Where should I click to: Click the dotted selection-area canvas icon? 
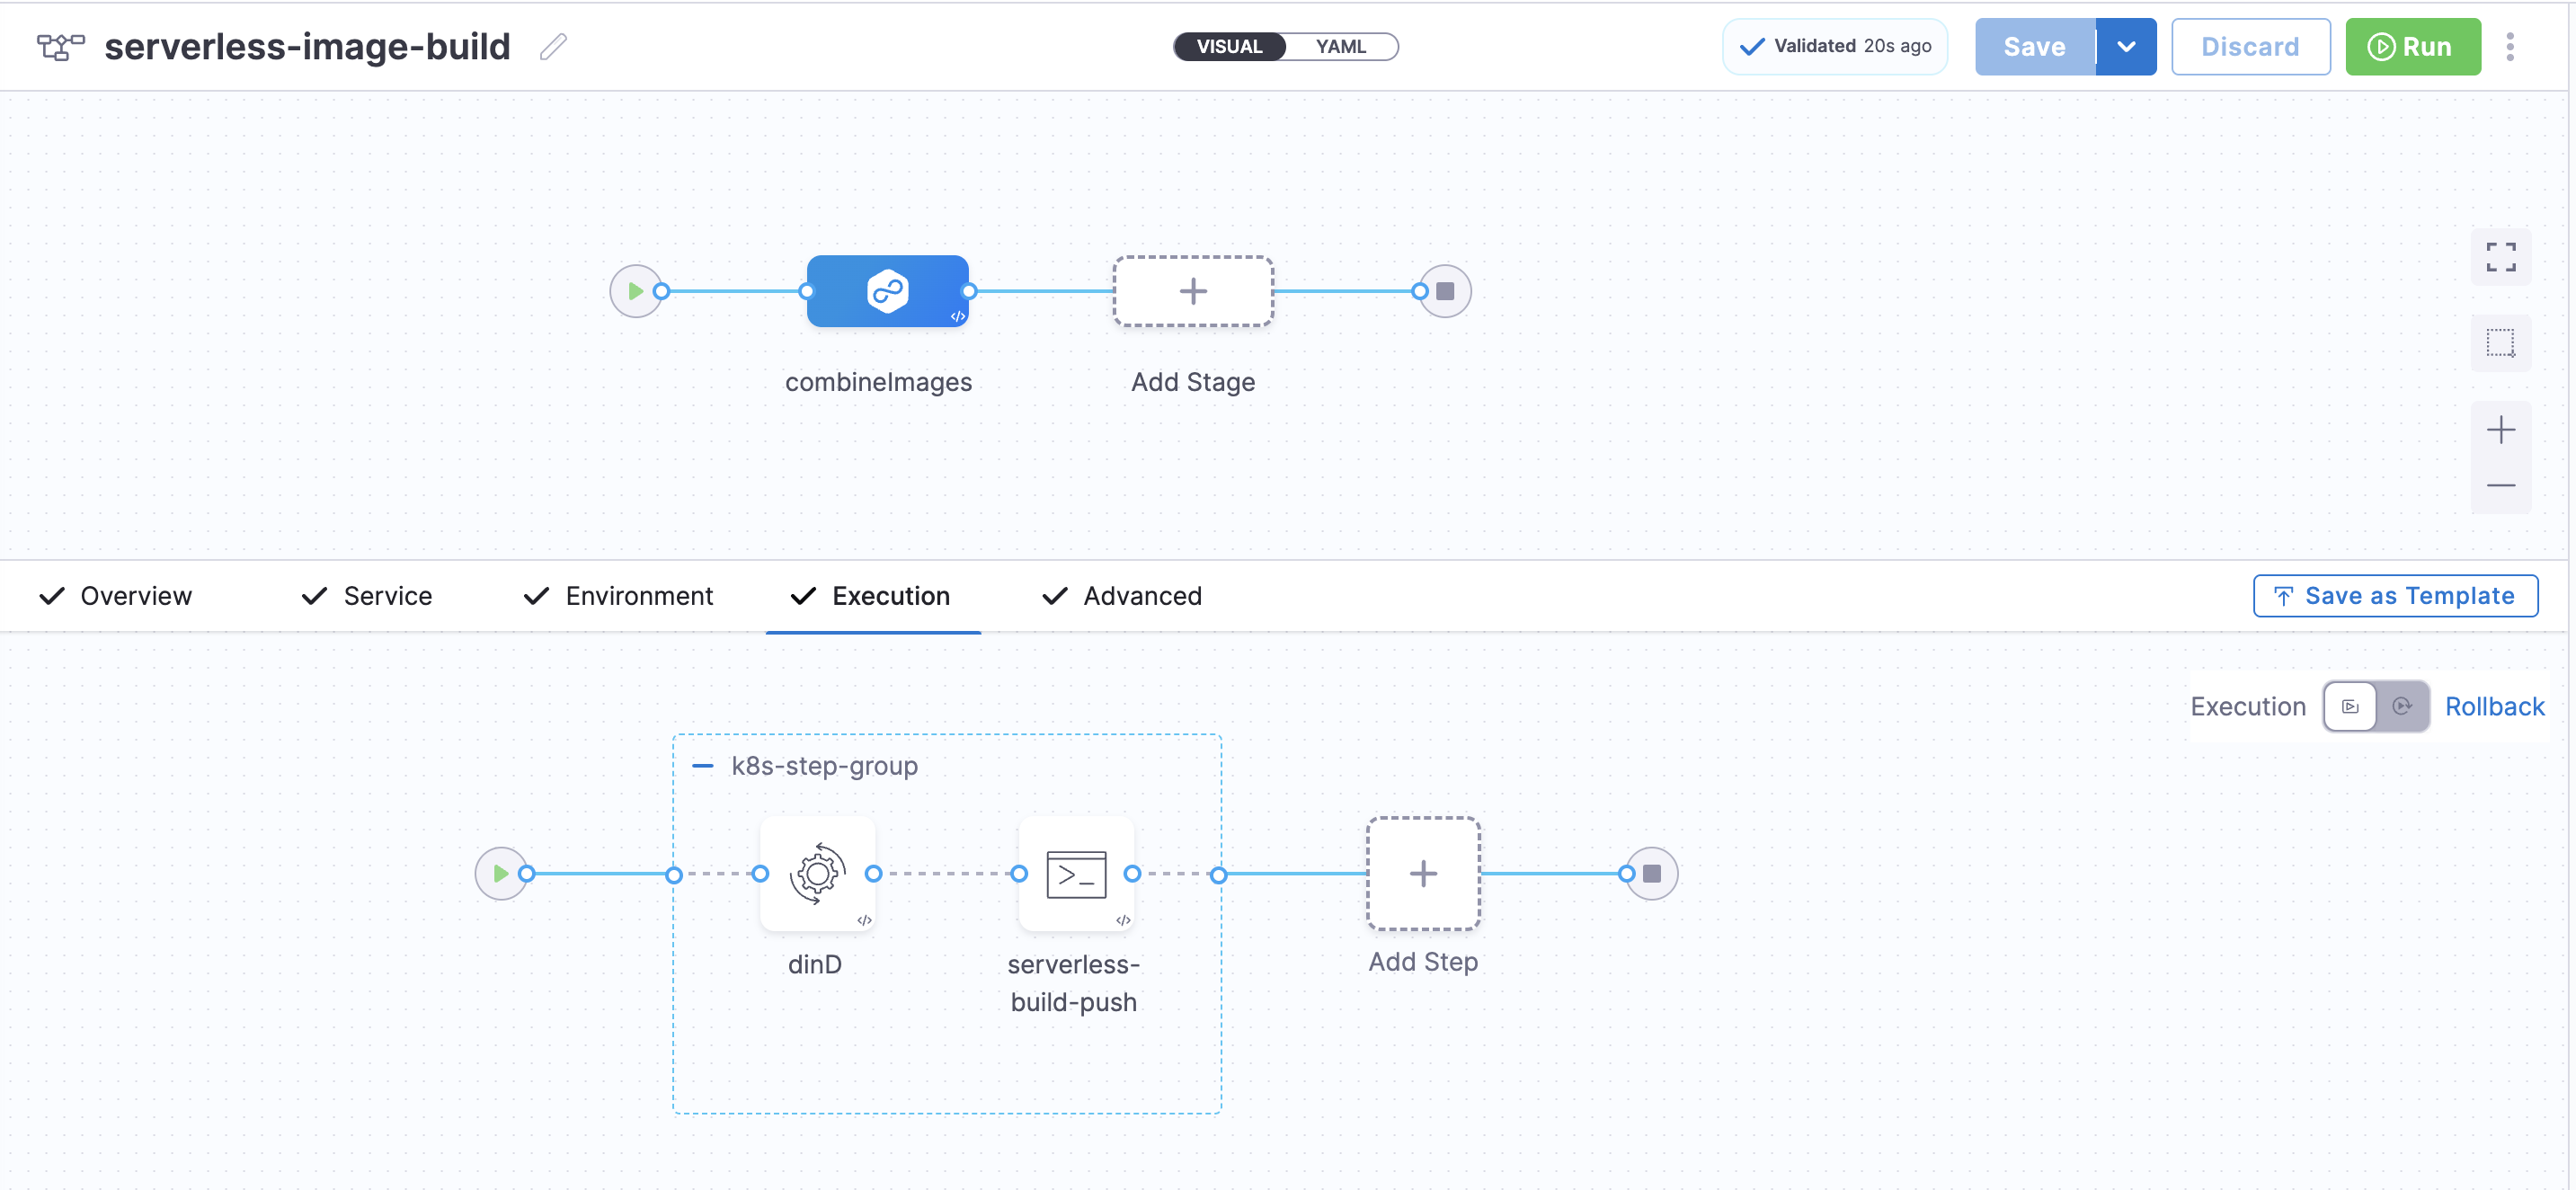(2500, 343)
